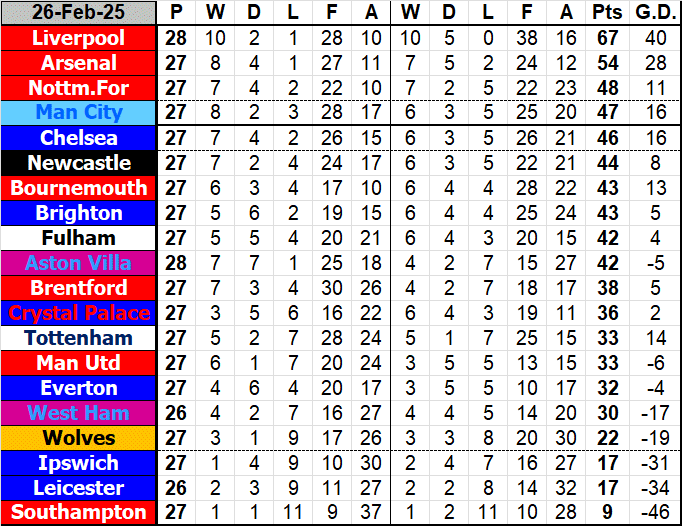
Task: Click the Liverpool team cell
Action: tap(79, 38)
